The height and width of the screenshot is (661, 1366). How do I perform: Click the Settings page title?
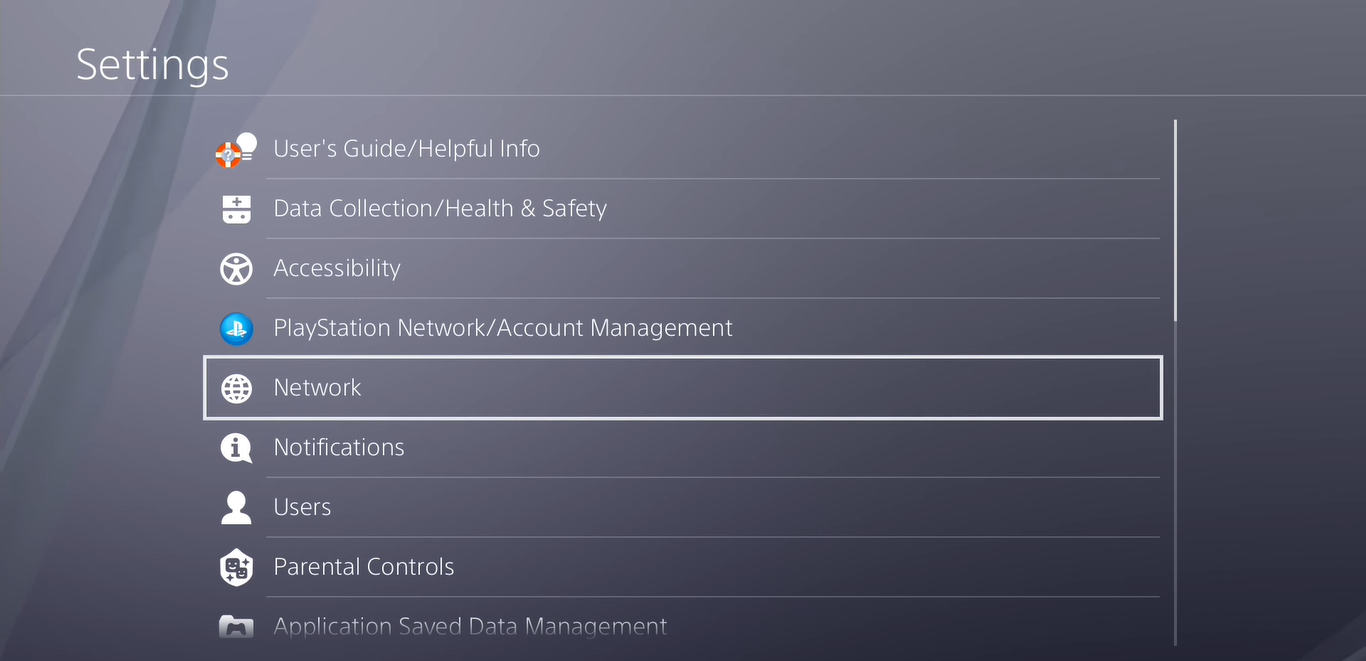click(153, 65)
